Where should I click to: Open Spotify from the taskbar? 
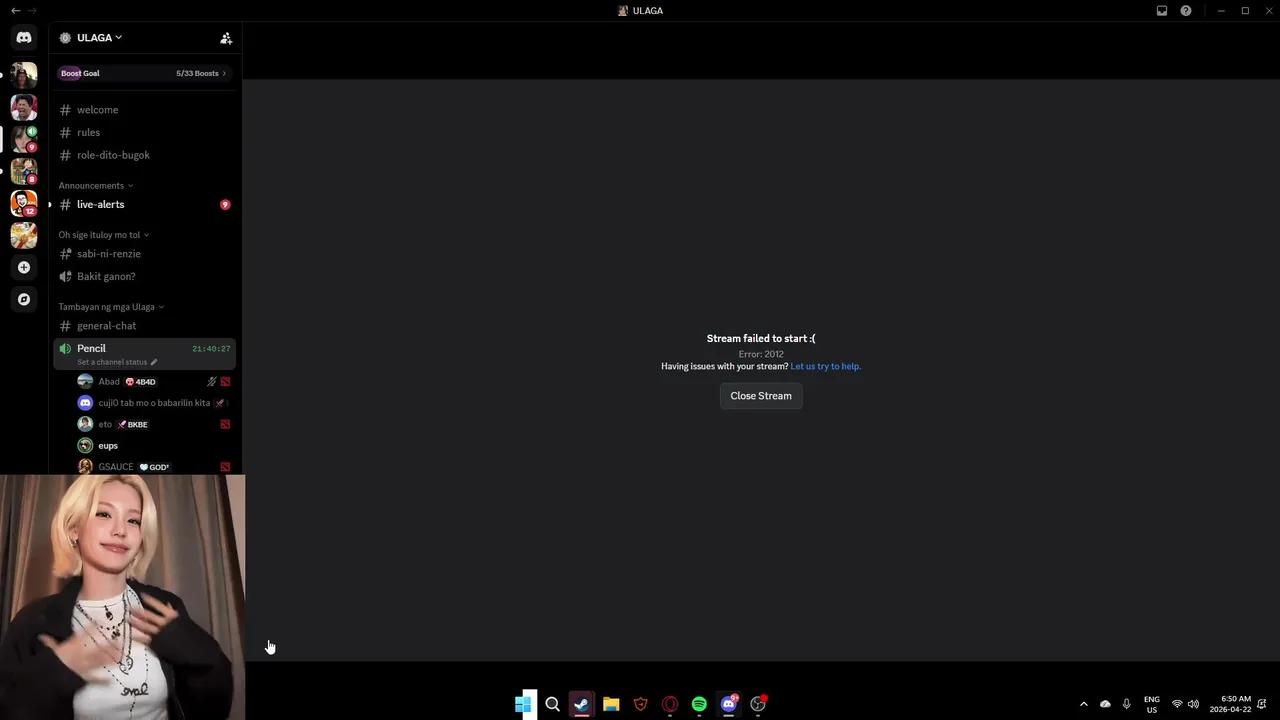(x=699, y=704)
